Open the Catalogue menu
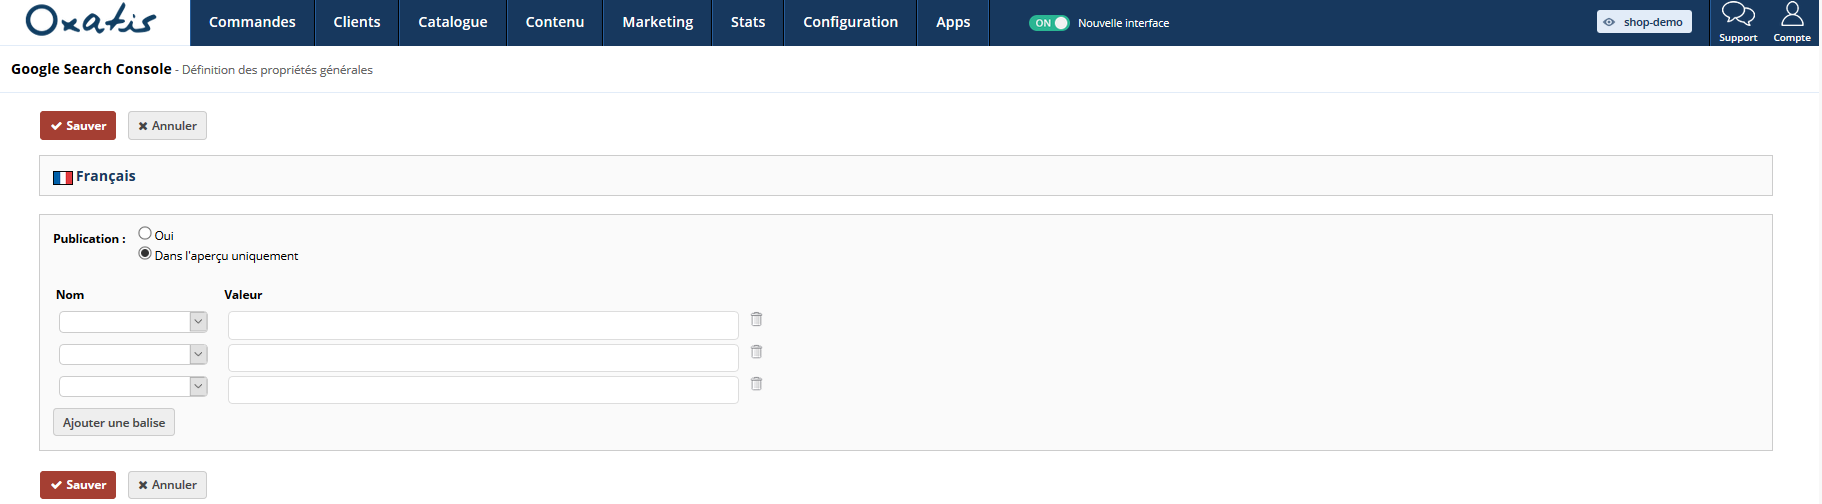1822x504 pixels. 453,22
